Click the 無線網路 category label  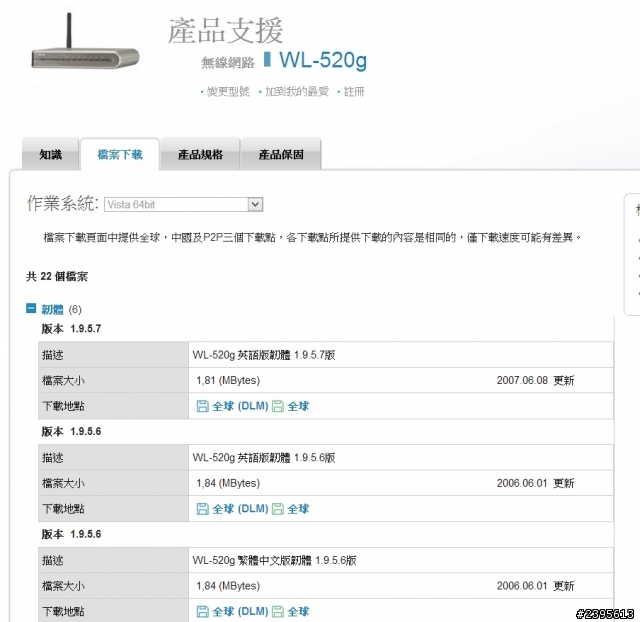pyautogui.click(x=228, y=62)
